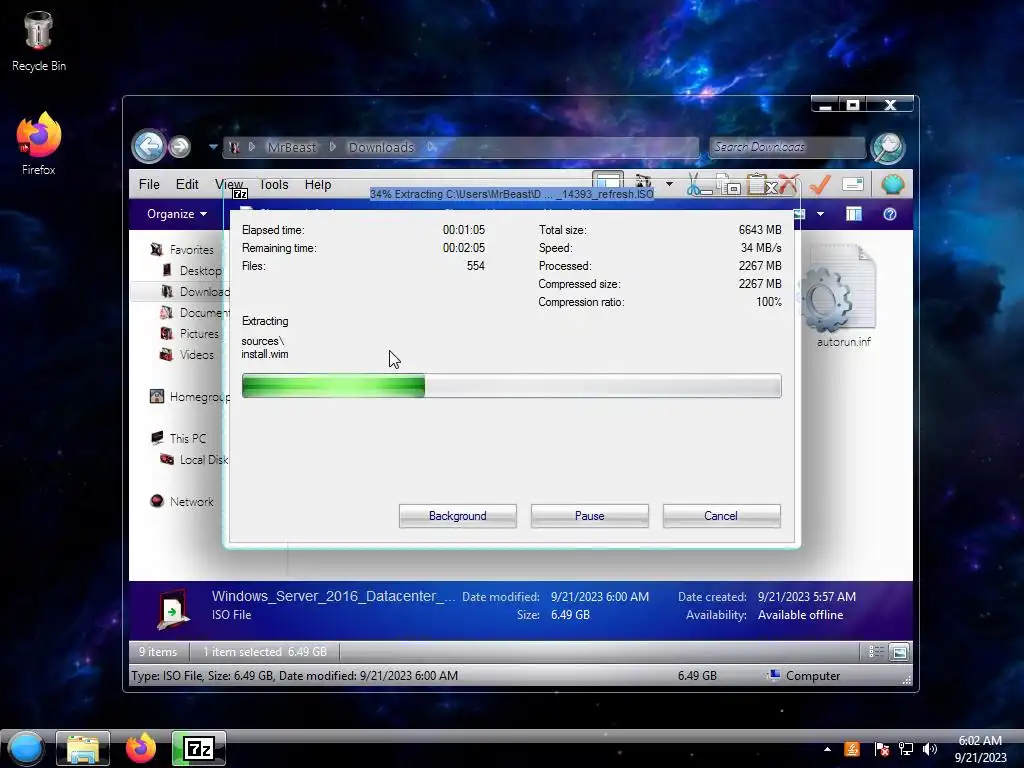Open File Explorer from the taskbar
Viewport: 1024px width, 768px height.
tap(83, 748)
